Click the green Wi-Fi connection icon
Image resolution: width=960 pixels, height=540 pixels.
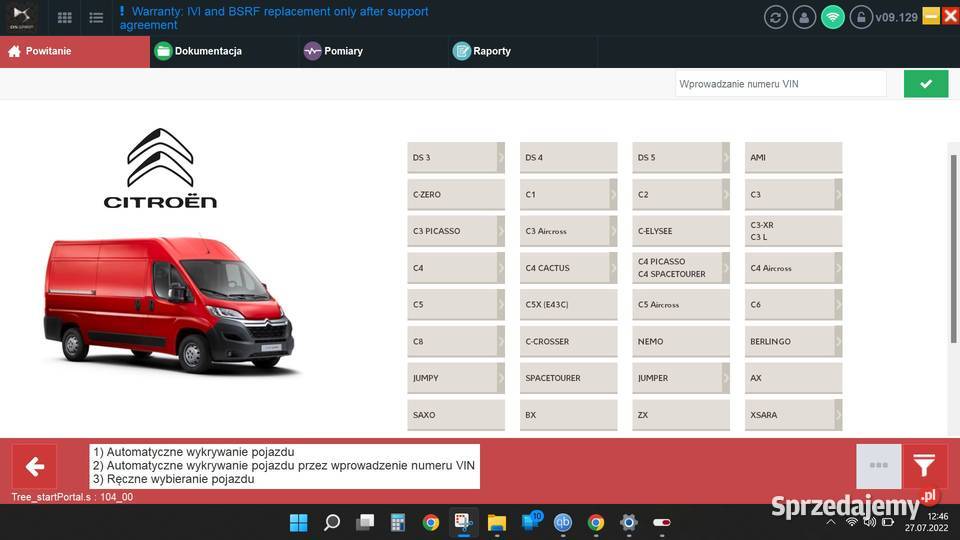coord(833,17)
